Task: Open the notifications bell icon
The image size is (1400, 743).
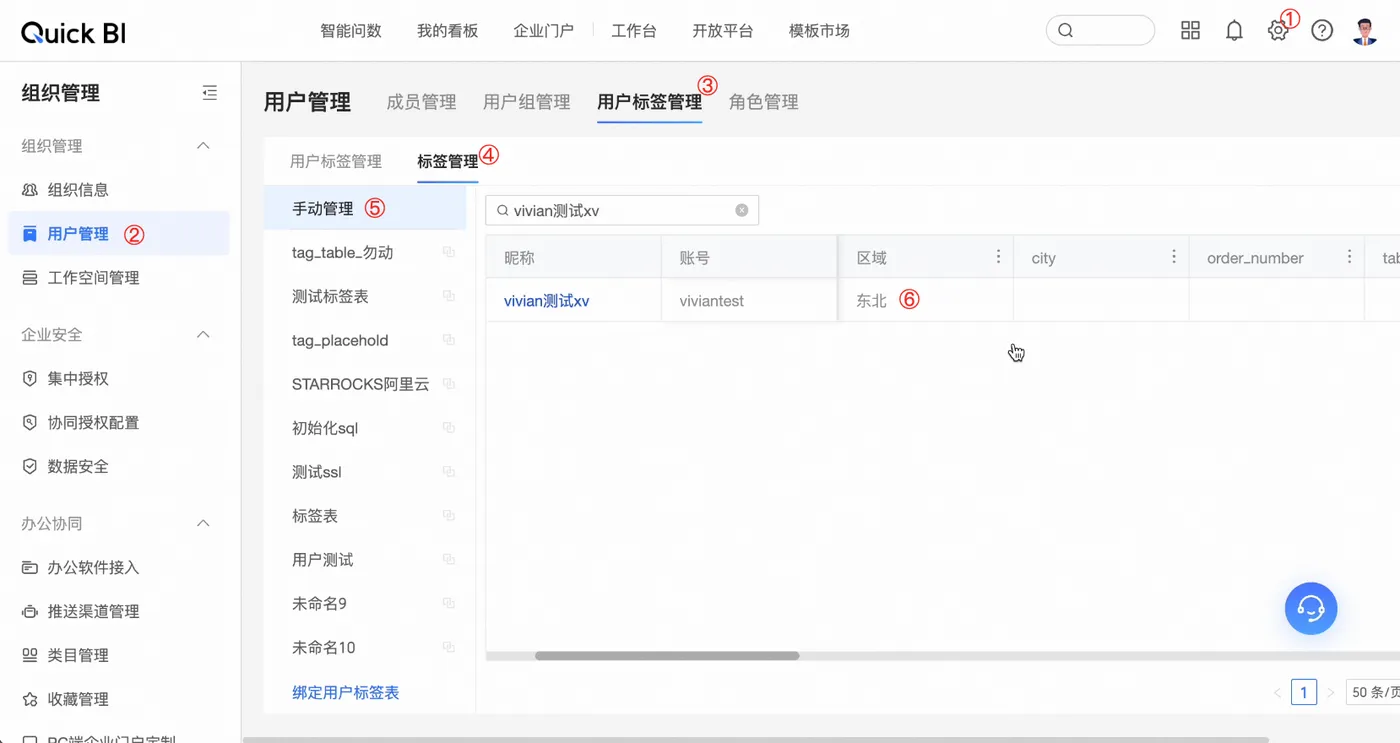Action: [x=1234, y=31]
